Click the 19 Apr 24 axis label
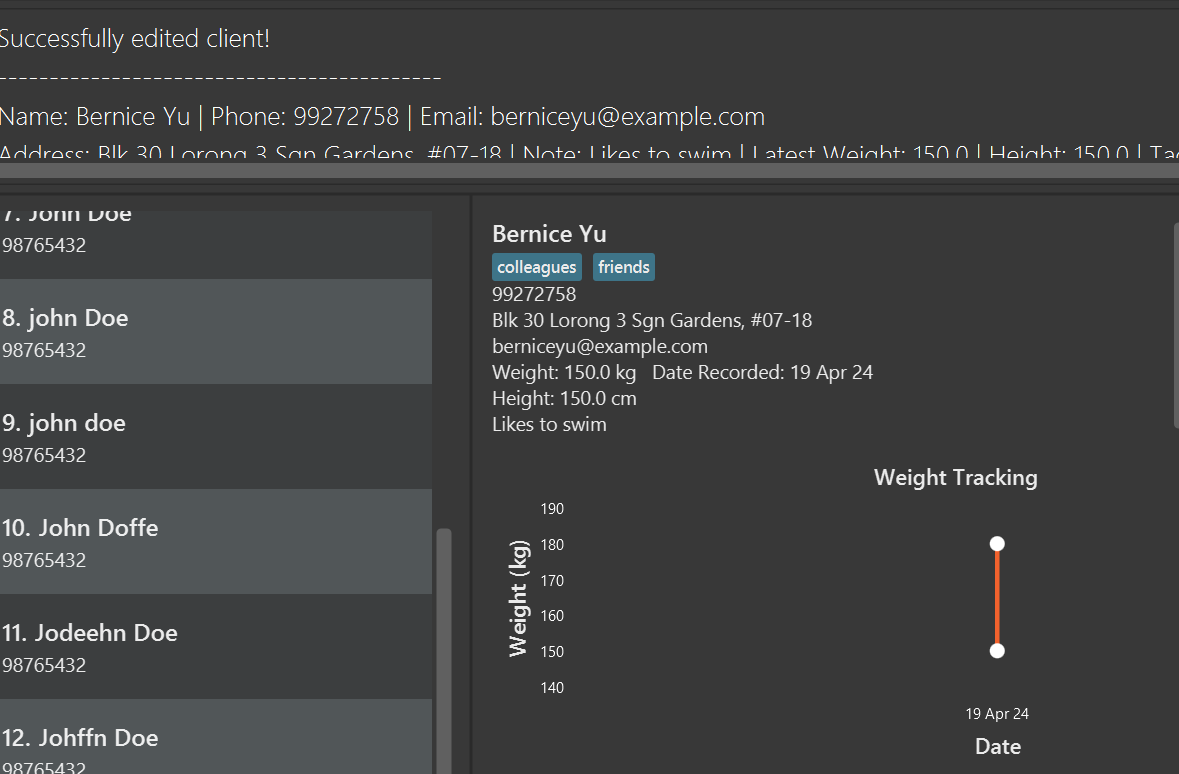This screenshot has height=774, width=1179. (x=997, y=714)
